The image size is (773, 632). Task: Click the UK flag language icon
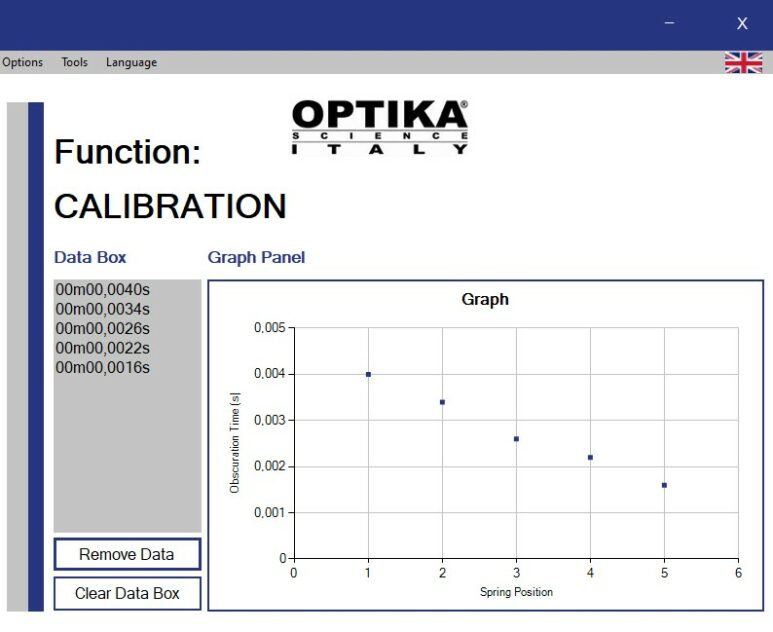(743, 62)
